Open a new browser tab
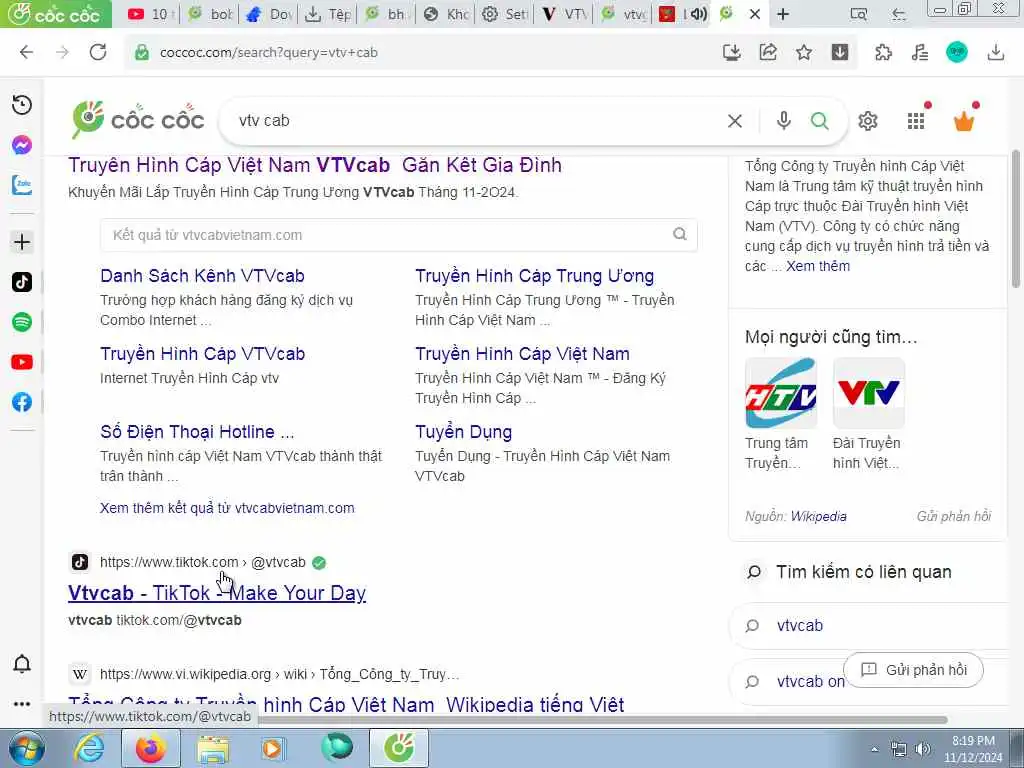1024x768 pixels. (x=783, y=14)
